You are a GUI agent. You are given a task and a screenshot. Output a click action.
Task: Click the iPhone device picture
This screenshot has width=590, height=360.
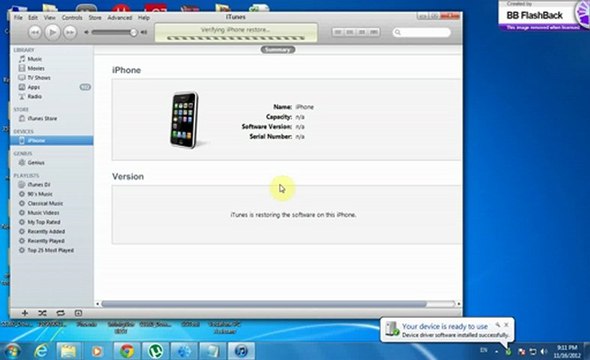(x=185, y=120)
